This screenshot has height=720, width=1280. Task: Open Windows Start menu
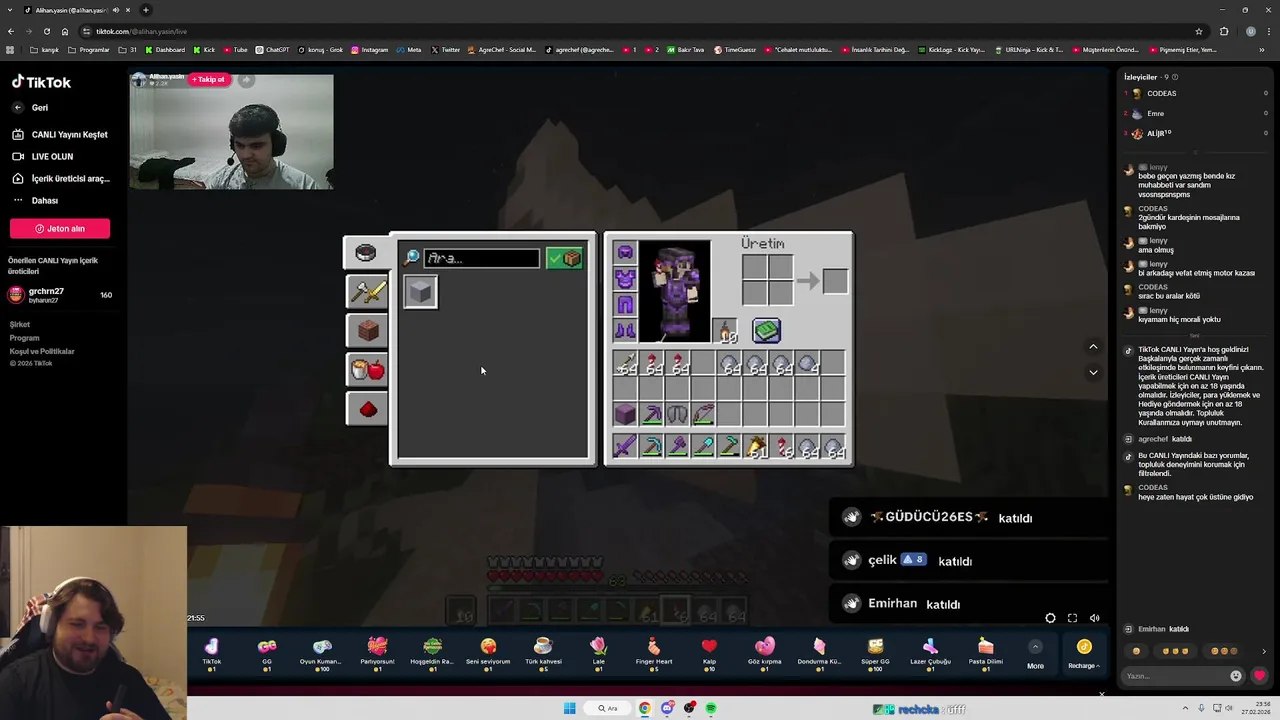point(569,708)
